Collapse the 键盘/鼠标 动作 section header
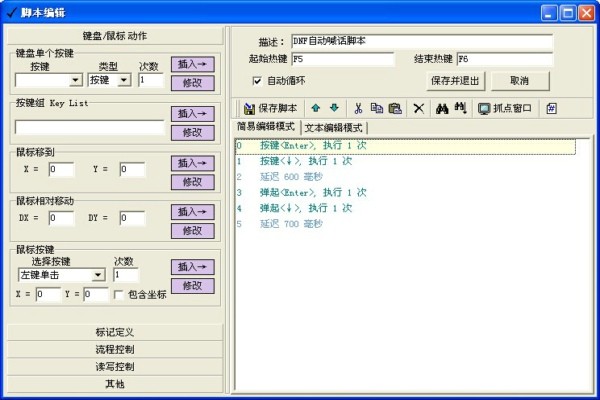Viewport: 600px width, 400px height. point(115,36)
